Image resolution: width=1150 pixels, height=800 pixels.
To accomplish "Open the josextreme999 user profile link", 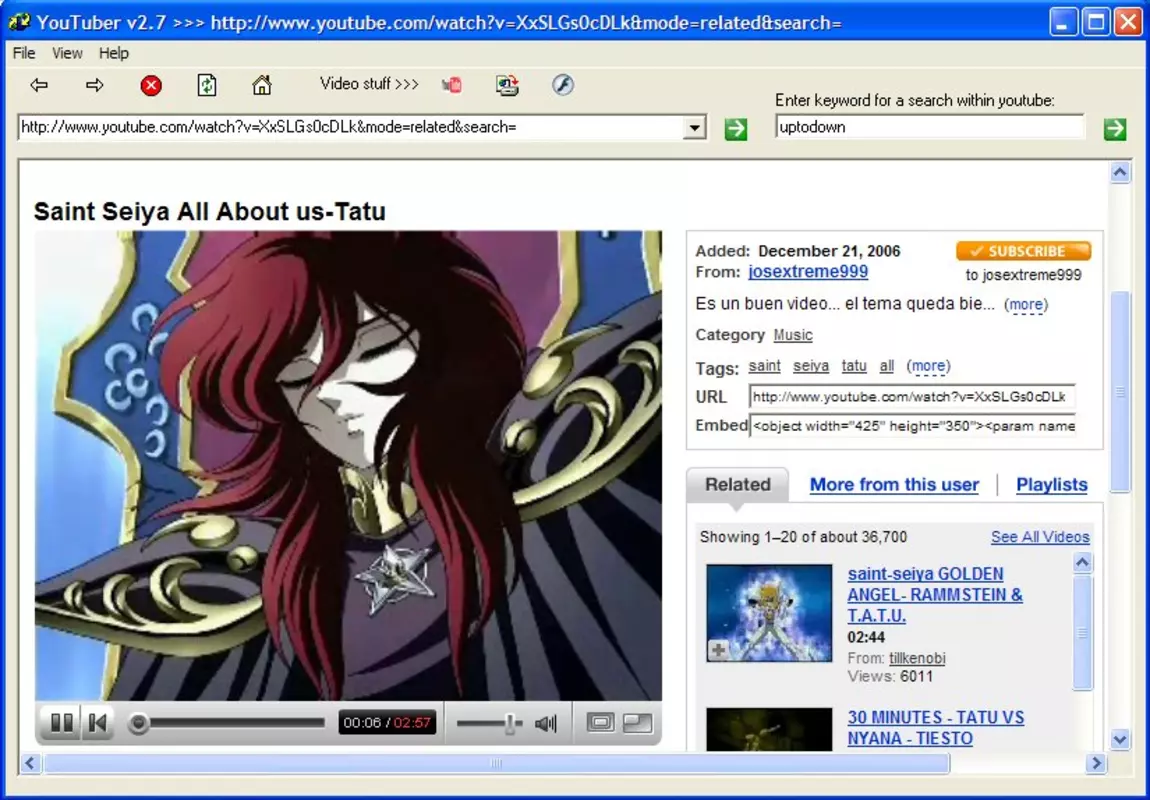I will tap(807, 272).
